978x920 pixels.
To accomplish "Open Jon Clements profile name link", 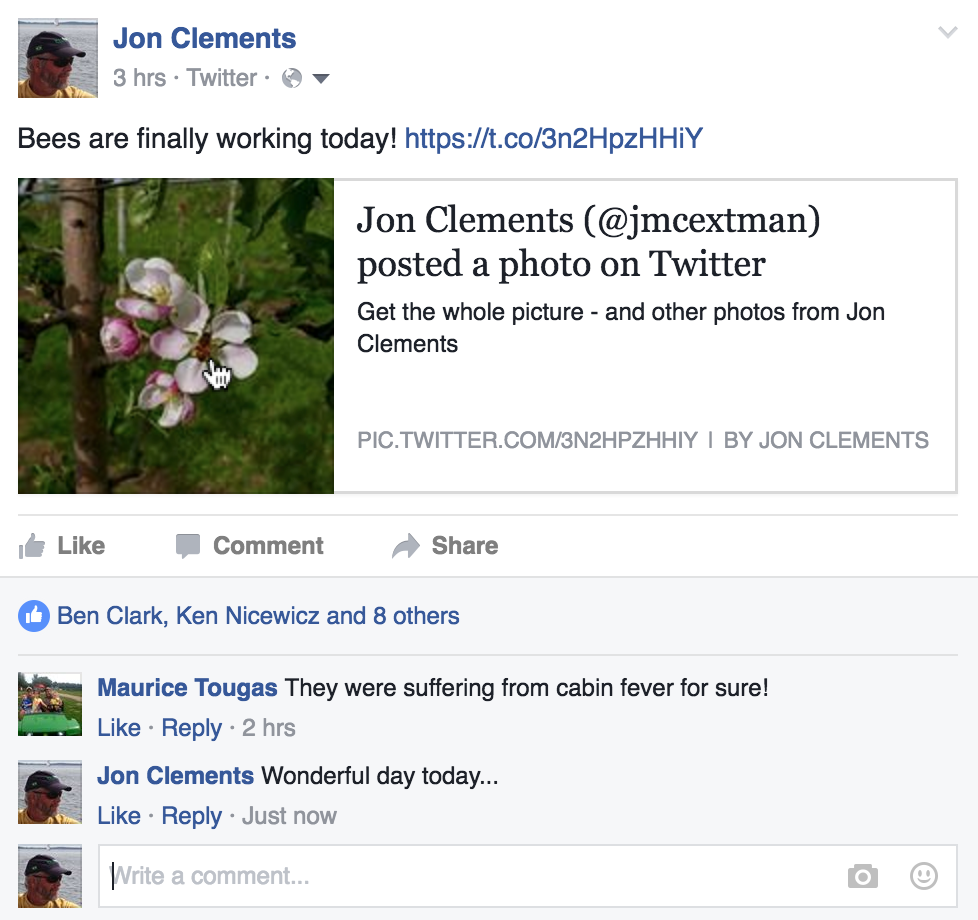I will click(x=204, y=39).
